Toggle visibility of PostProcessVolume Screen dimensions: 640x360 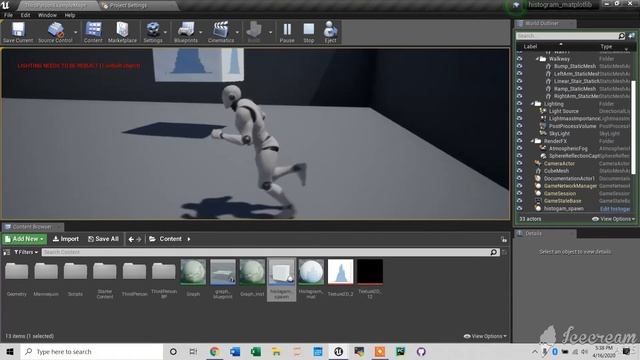tap(520, 126)
